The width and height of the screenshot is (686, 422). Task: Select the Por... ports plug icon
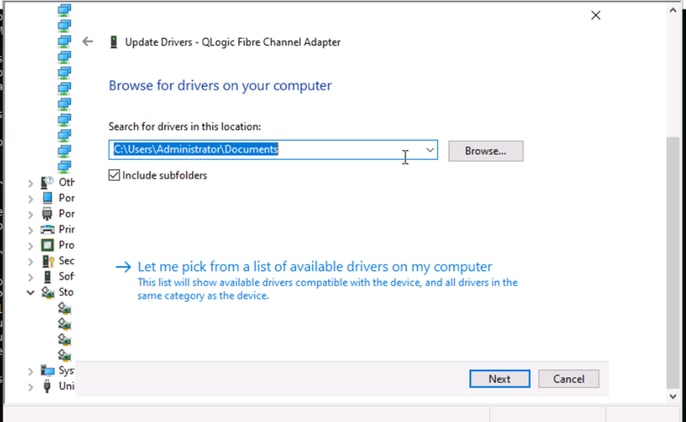coord(47,214)
